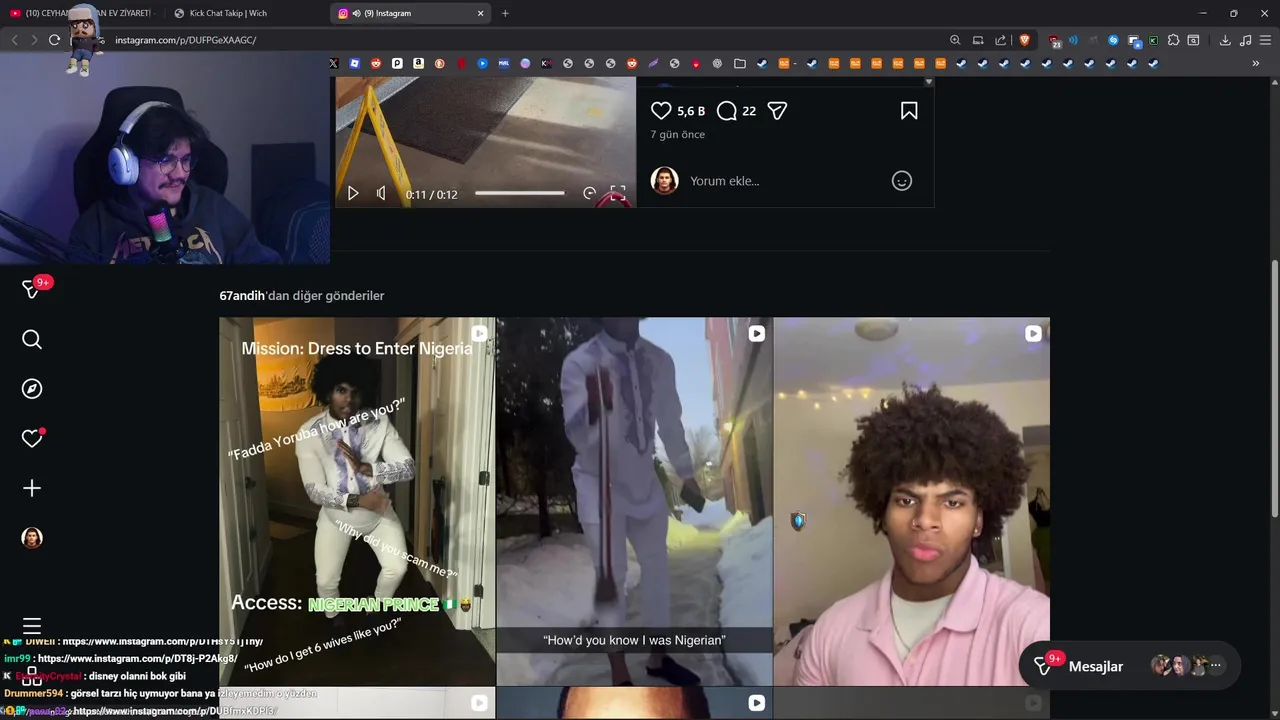1280x720 pixels.
Task: Open the browser main menu
Action: [1266, 40]
